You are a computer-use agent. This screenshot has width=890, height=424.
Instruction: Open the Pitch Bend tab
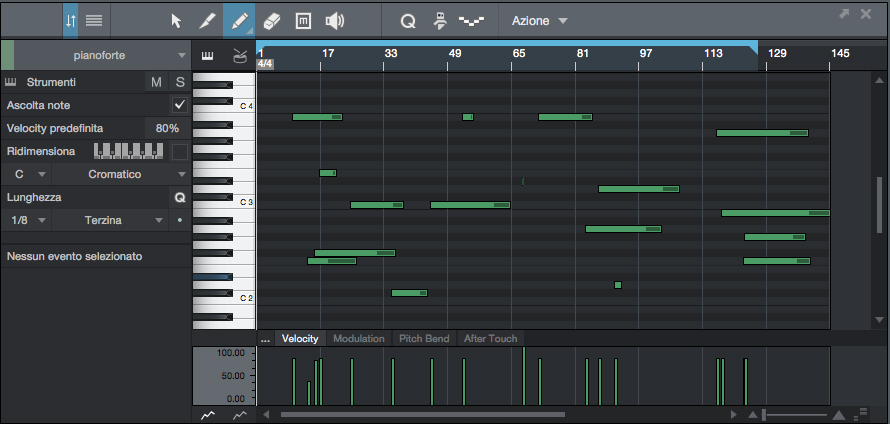(x=424, y=339)
